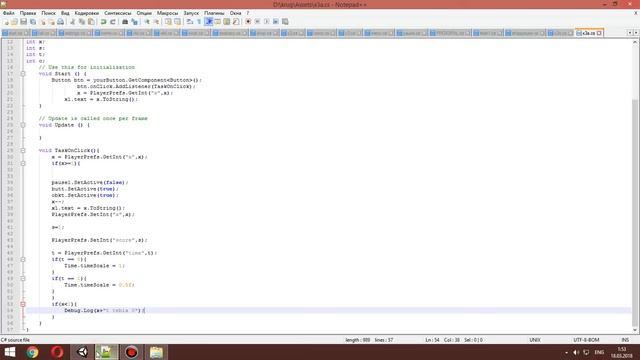Collapse the second if(t == block on line 49

click(x=23, y=278)
